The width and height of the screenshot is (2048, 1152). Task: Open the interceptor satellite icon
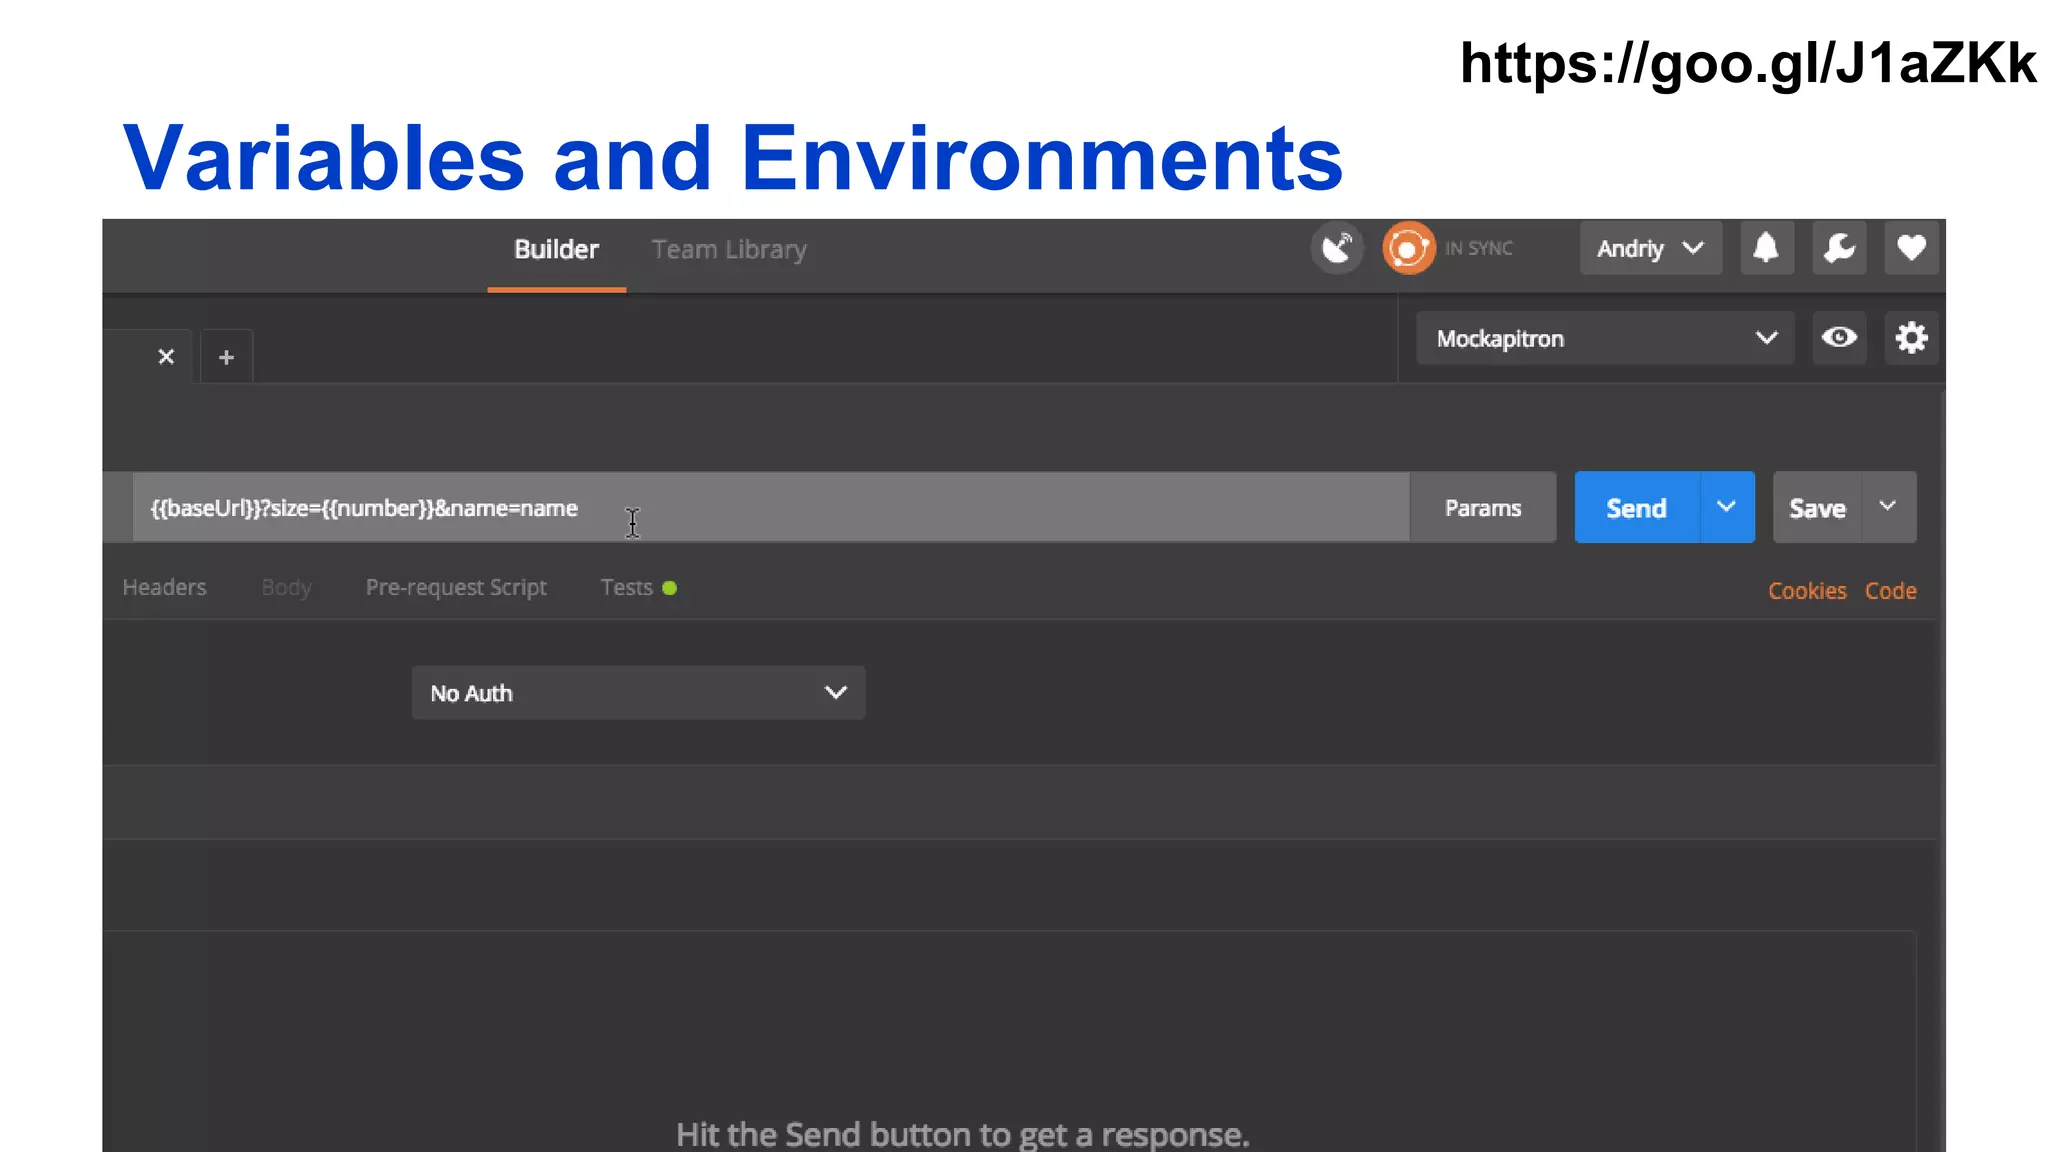1337,248
